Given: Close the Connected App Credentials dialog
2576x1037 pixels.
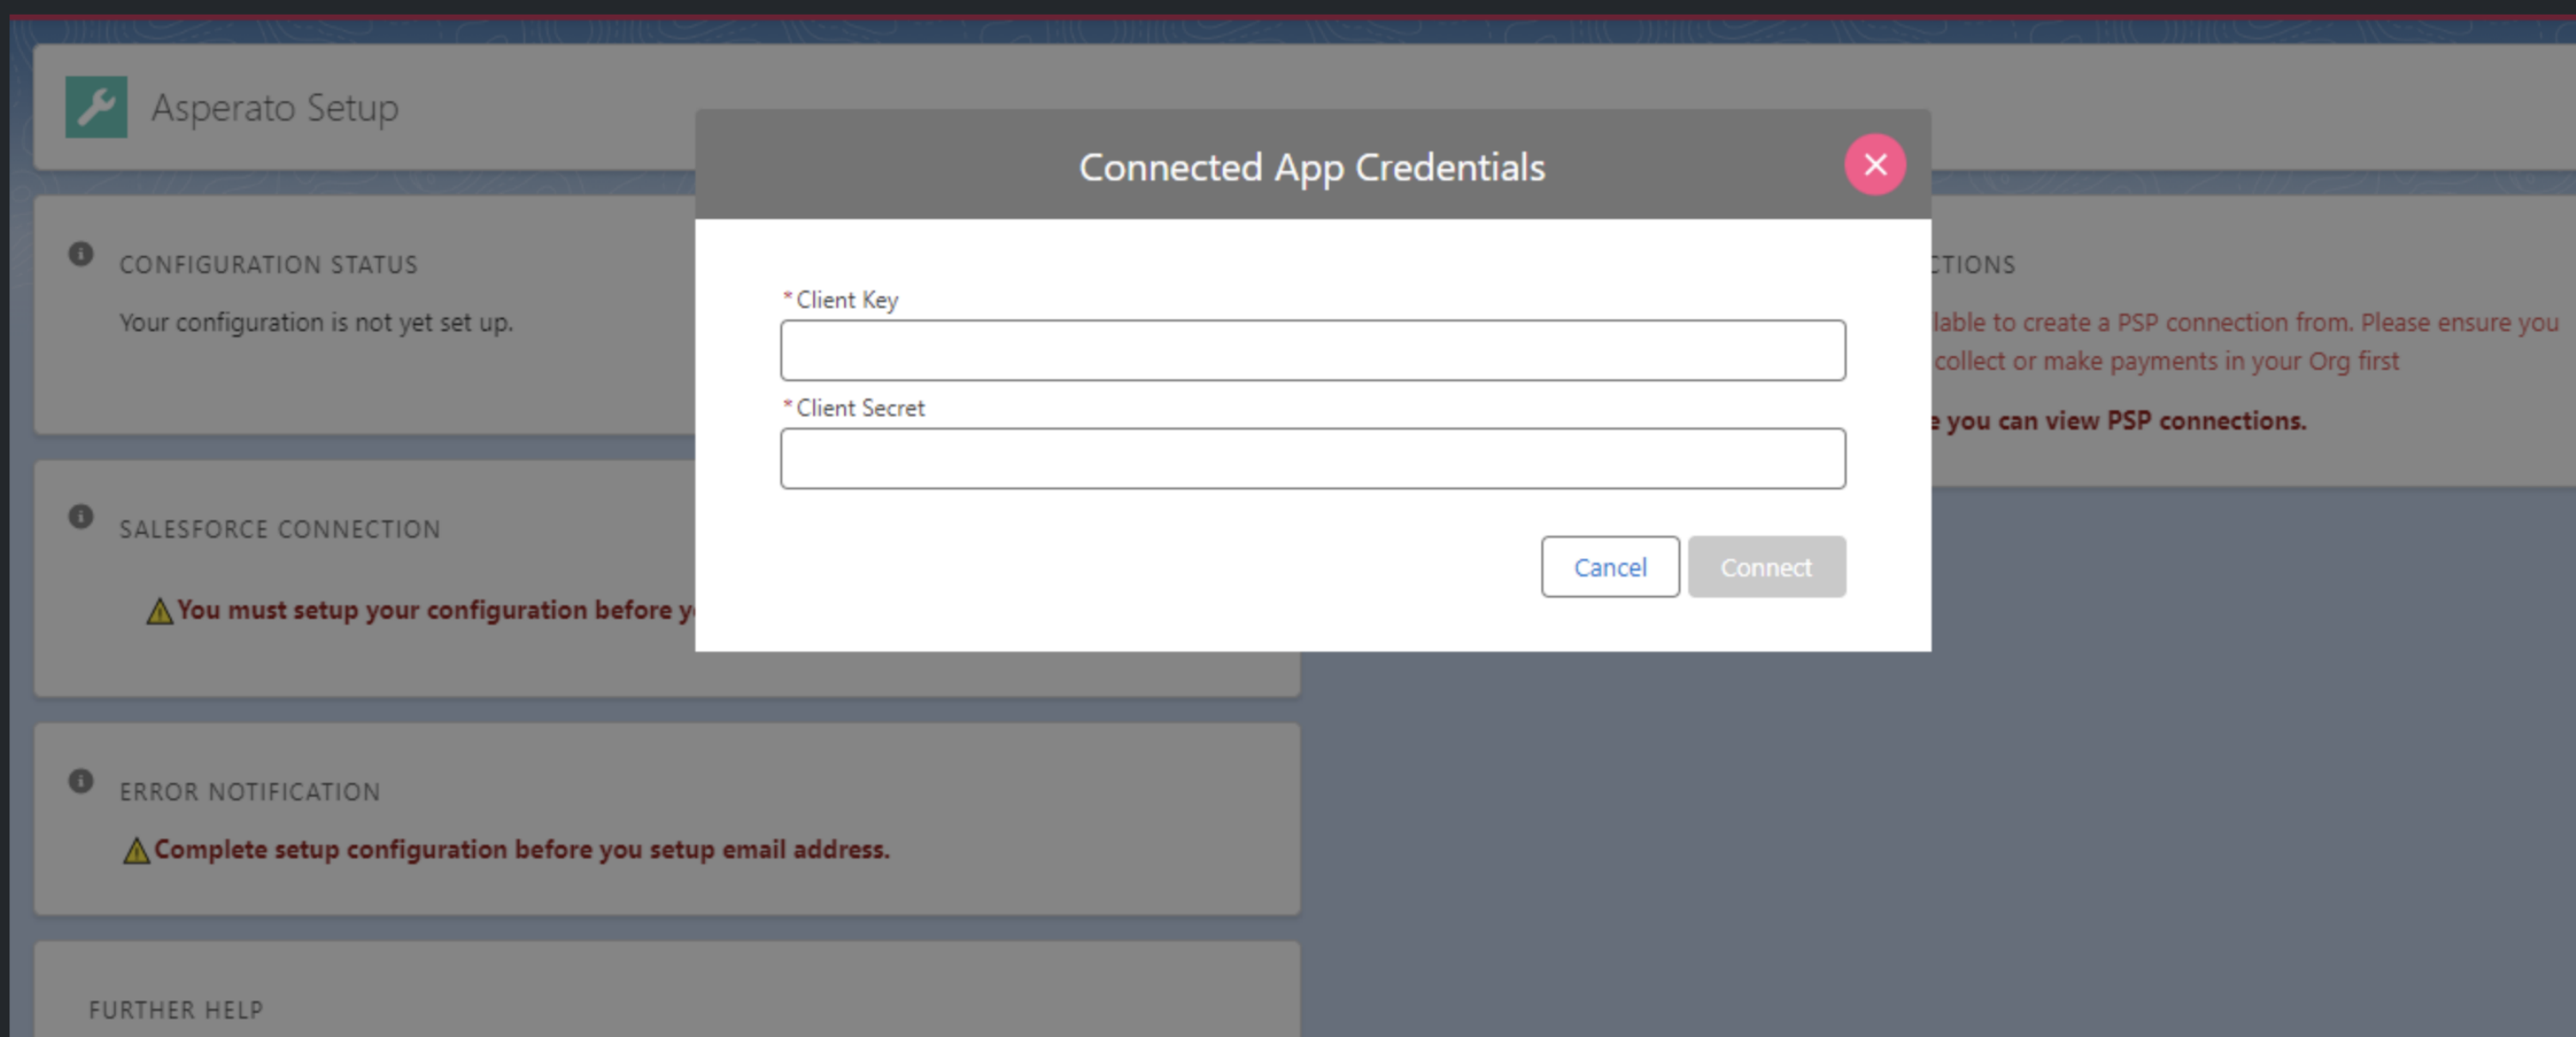Looking at the screenshot, I should pyautogui.click(x=1874, y=165).
